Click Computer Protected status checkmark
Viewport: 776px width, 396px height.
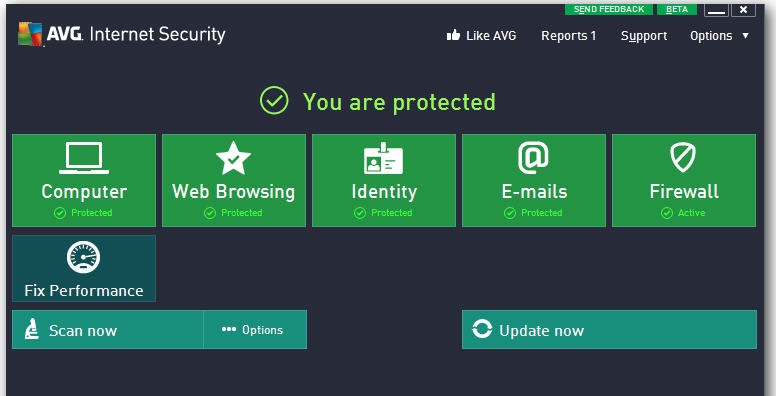click(60, 213)
